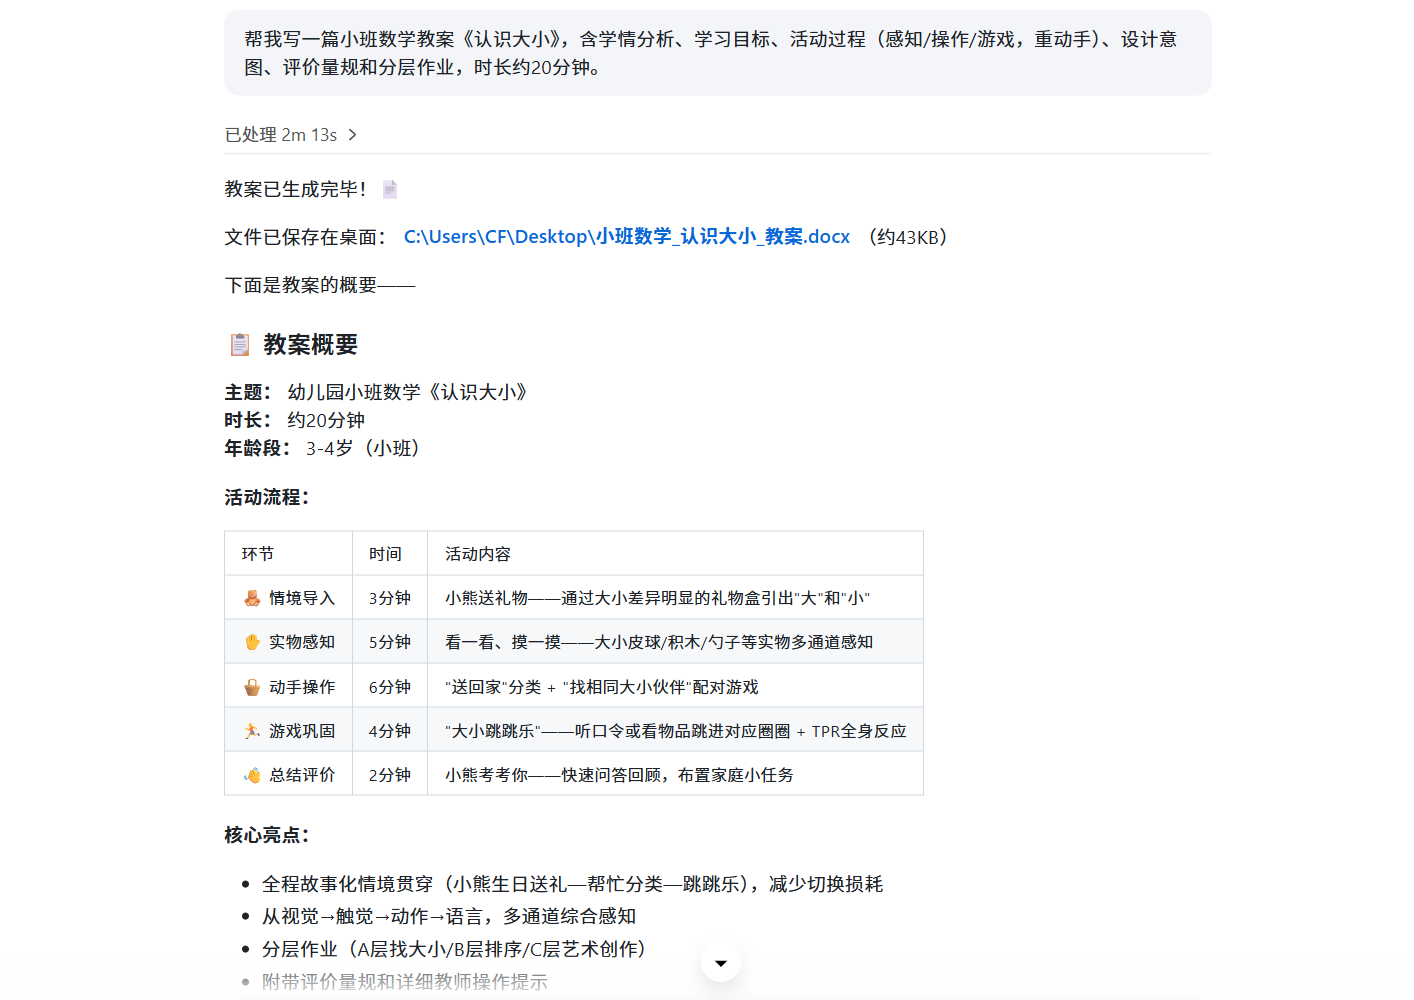This screenshot has height=1000, width=1414.
Task: Click the 教案概要 heading text
Action: 311,345
